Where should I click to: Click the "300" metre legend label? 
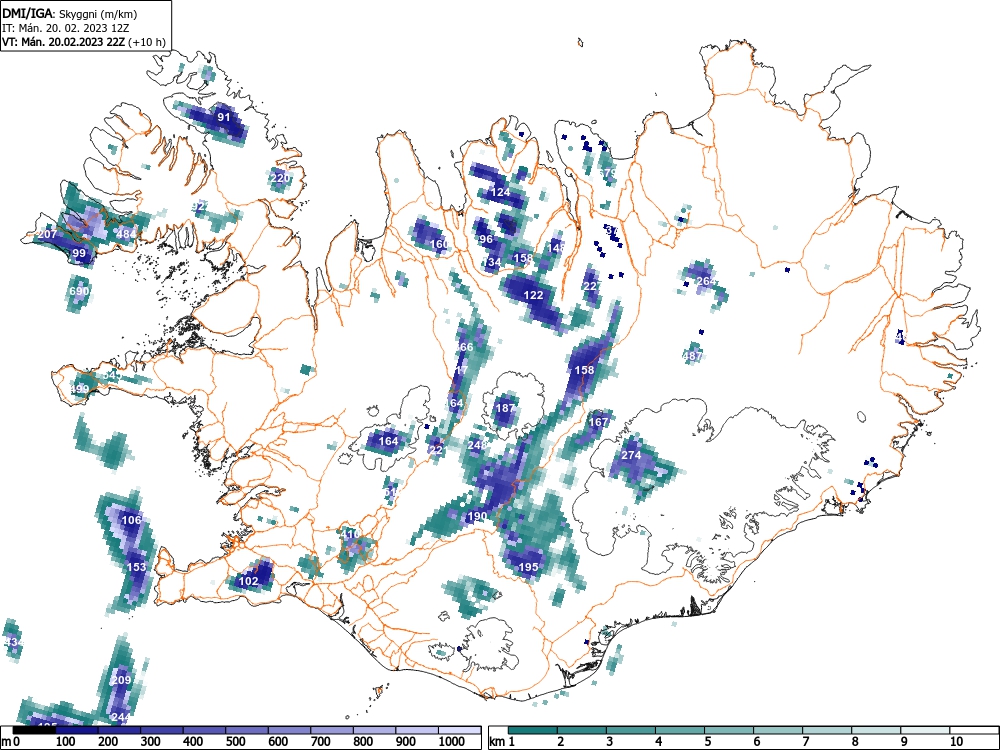click(151, 742)
